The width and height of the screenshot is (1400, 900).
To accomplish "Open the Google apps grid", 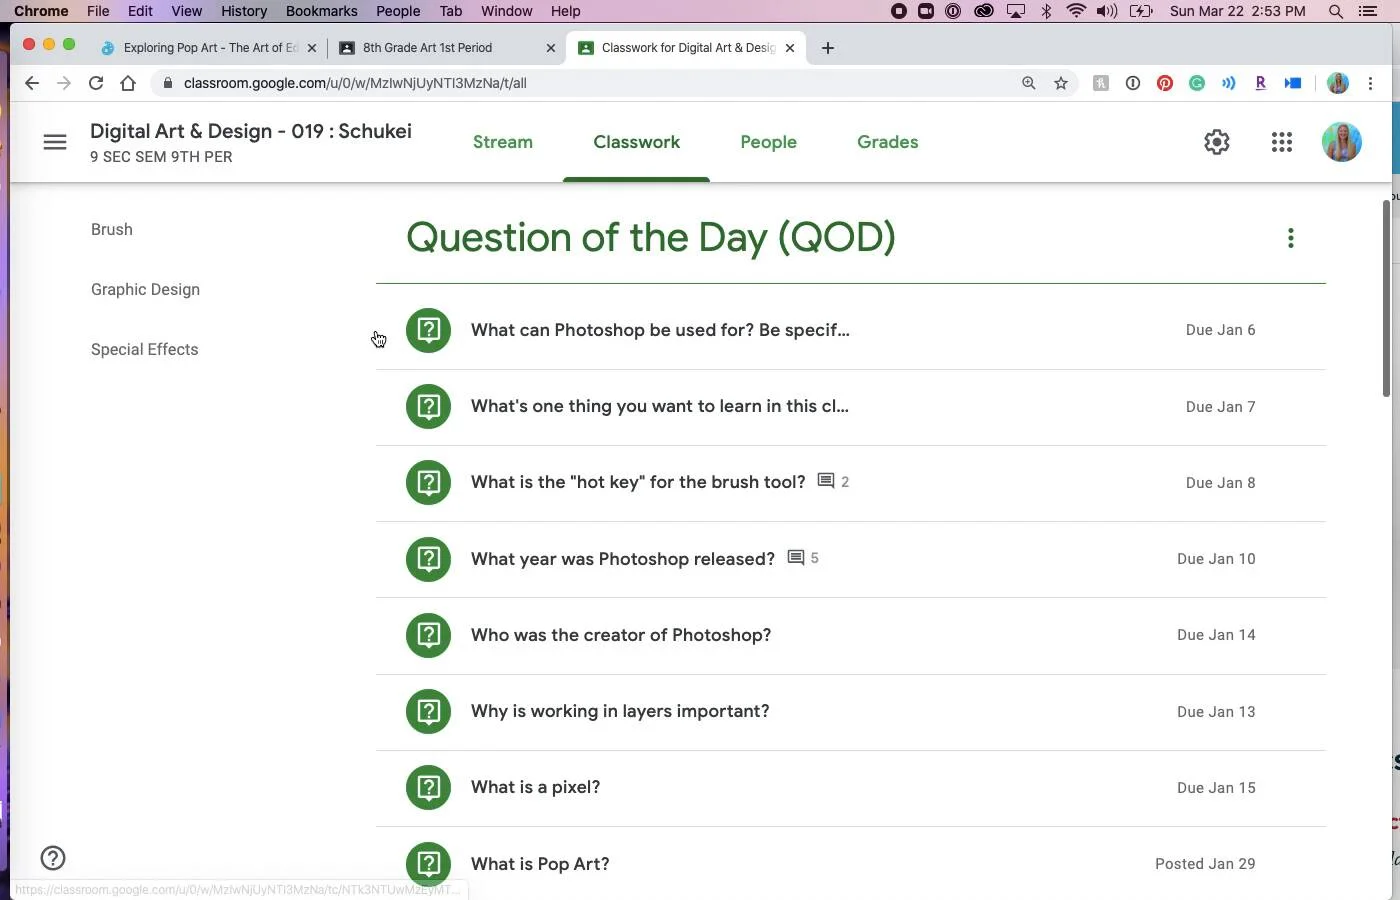I will 1281,142.
